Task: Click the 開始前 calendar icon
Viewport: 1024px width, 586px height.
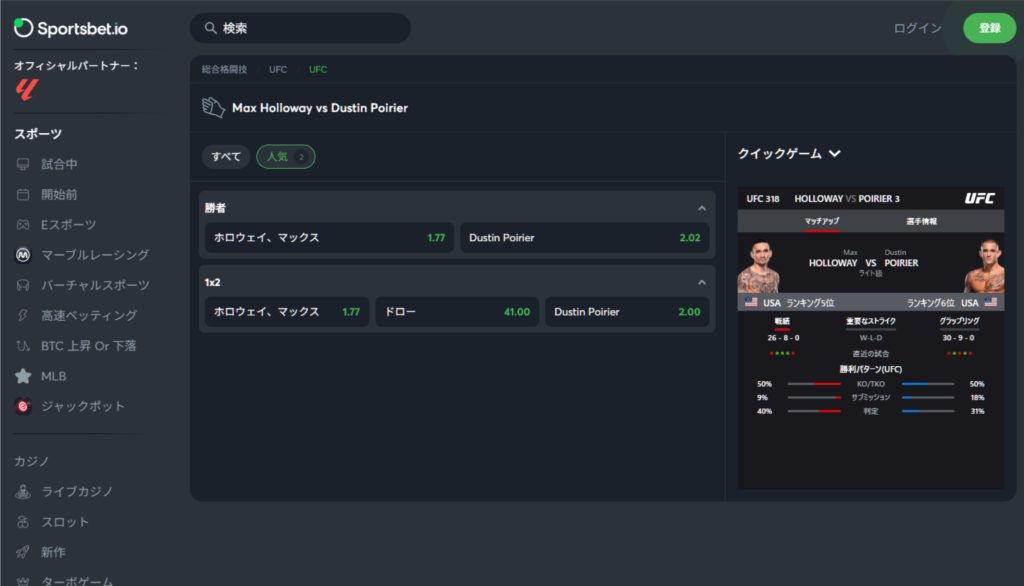Action: pyautogui.click(x=23, y=195)
